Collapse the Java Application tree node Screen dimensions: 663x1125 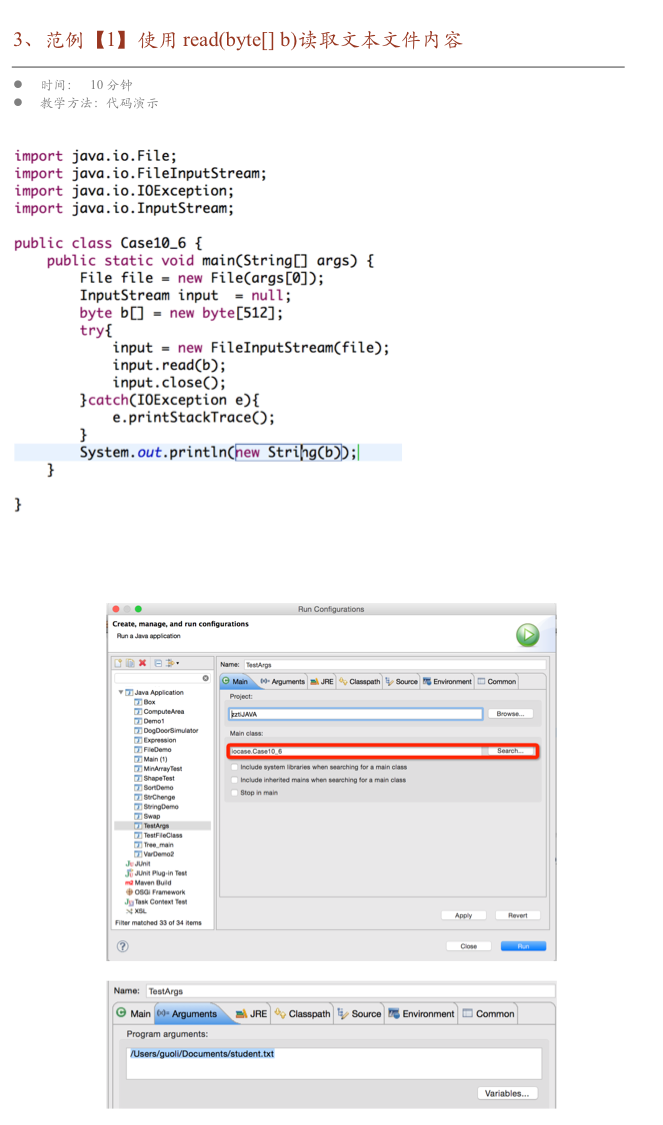coord(121,692)
